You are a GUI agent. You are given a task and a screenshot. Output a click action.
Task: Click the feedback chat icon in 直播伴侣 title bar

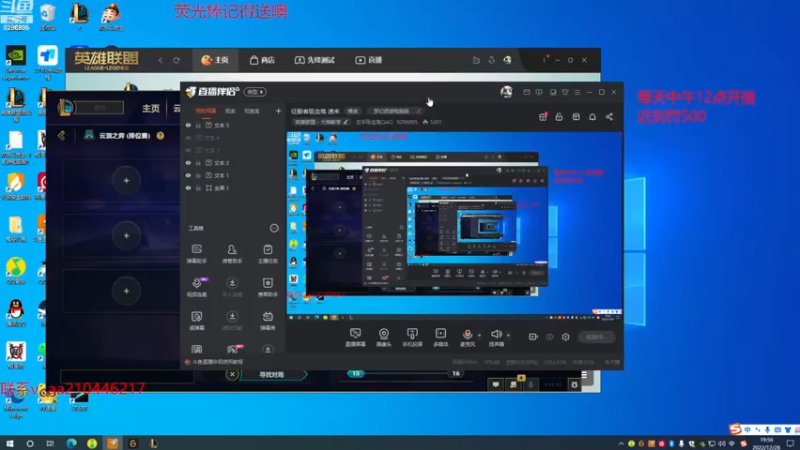tap(539, 92)
